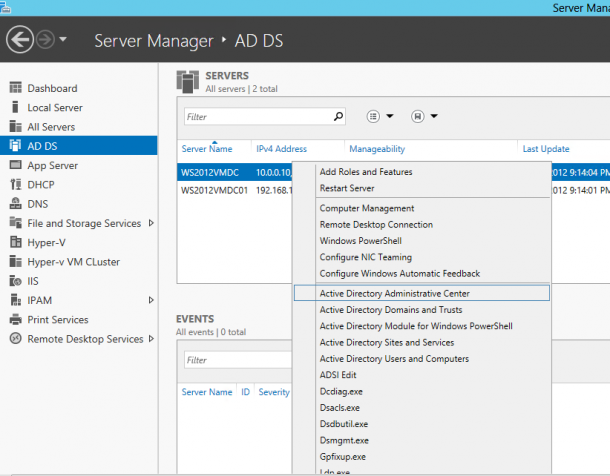Run Dcdiag.exe from the menu

pyautogui.click(x=422, y=391)
